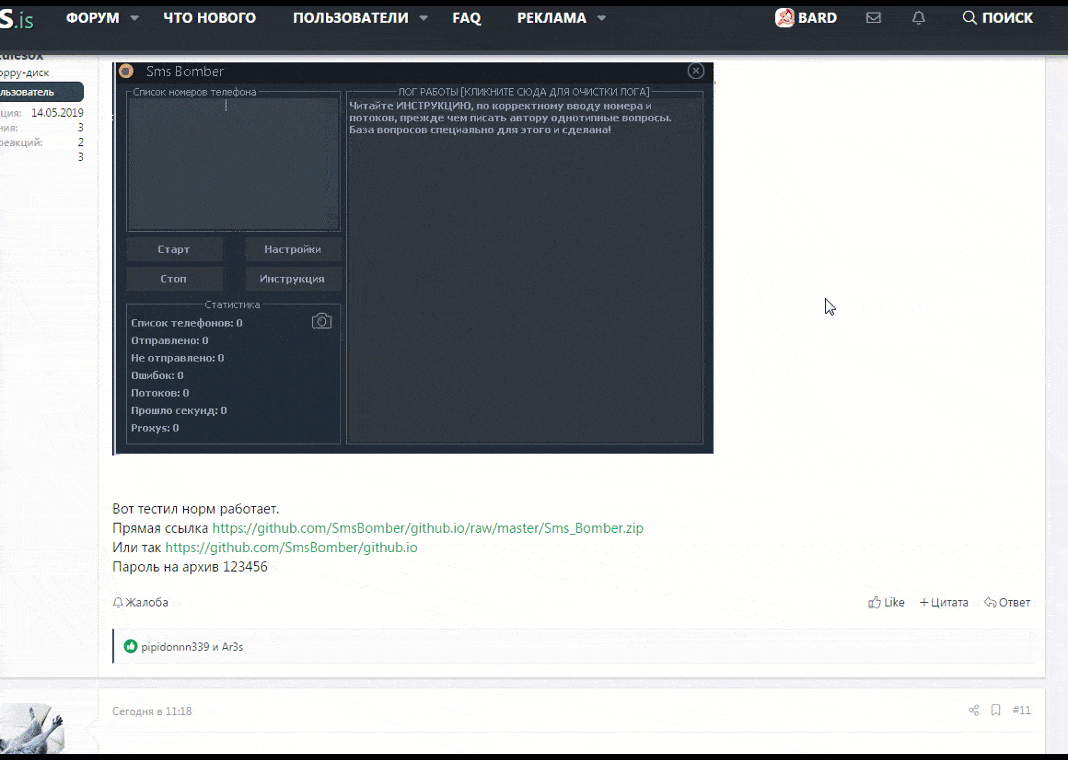Image resolution: width=1068 pixels, height=760 pixels.
Task: Reply to the post with Ответ
Action: (x=1007, y=602)
